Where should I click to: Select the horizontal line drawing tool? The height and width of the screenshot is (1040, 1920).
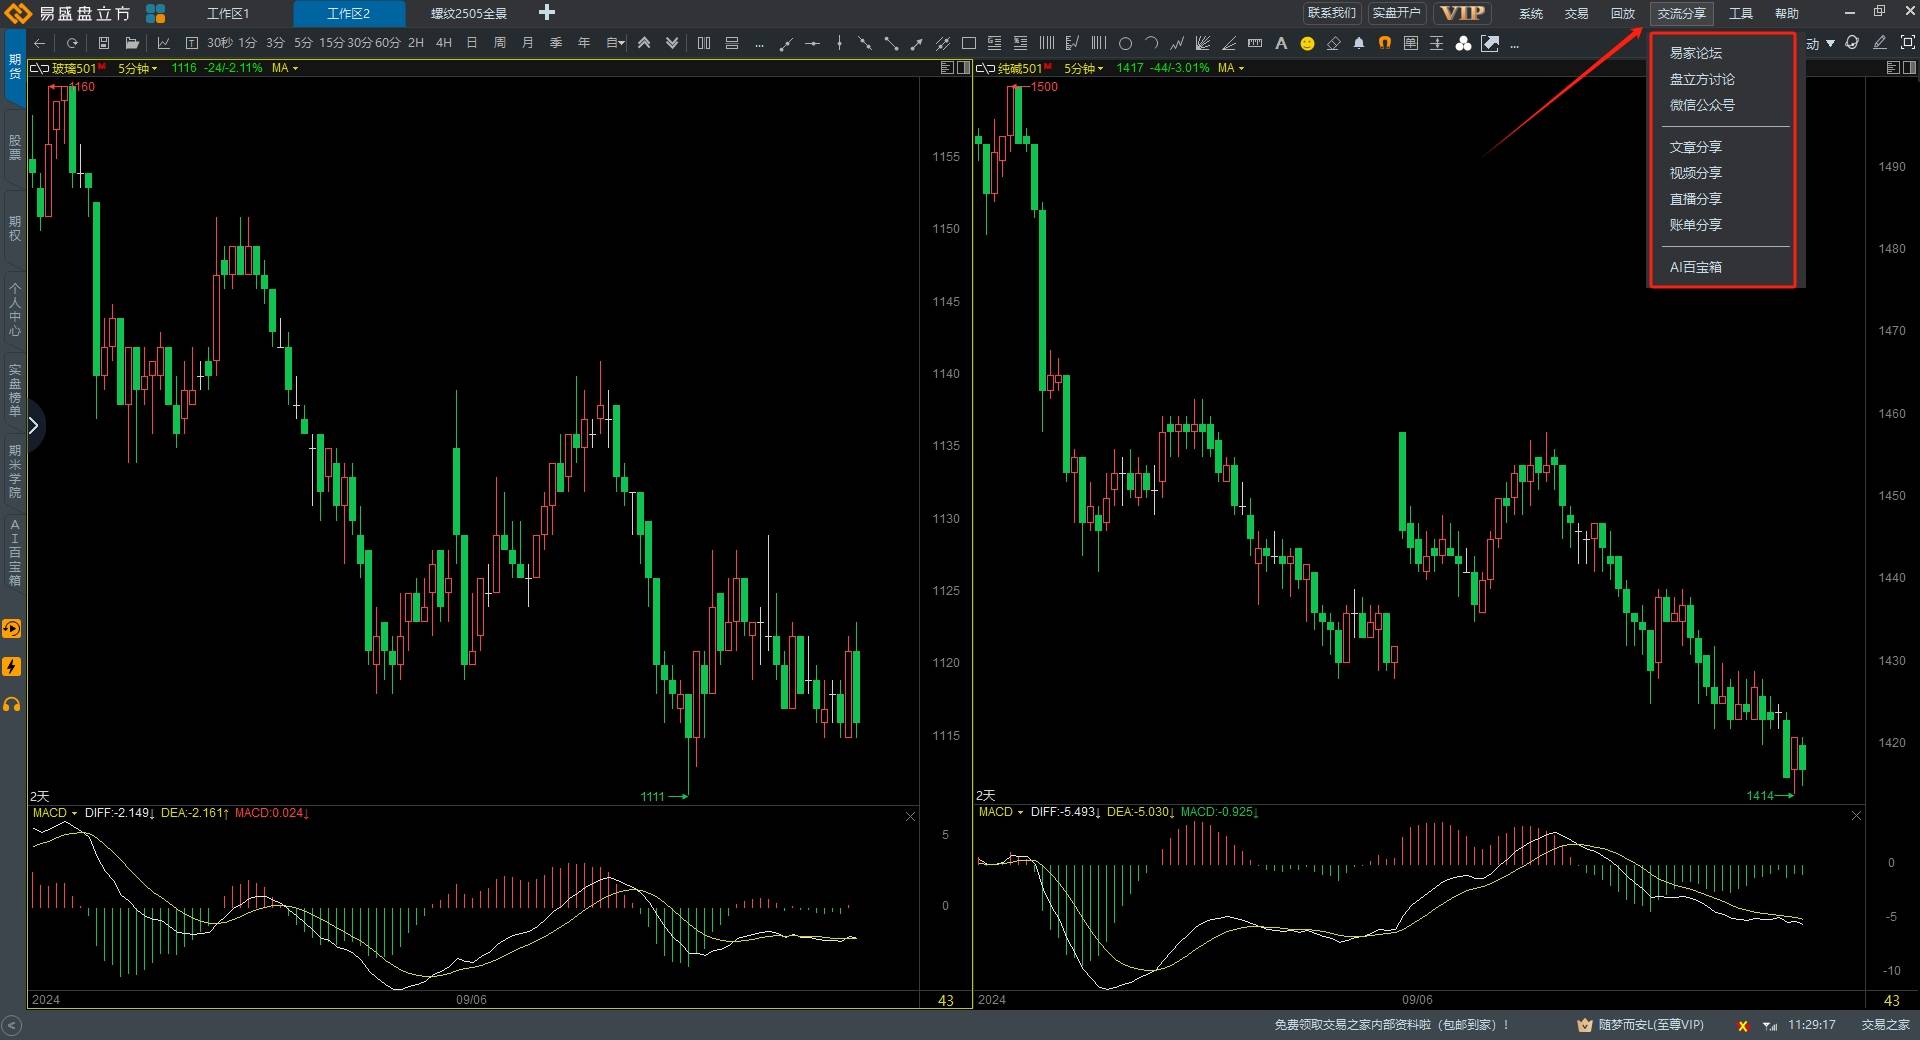(812, 43)
